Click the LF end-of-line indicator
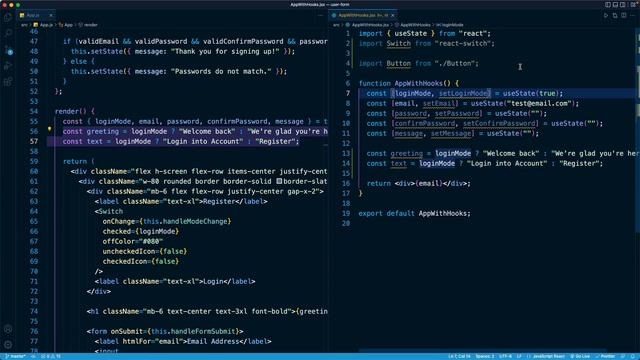The height and width of the screenshot is (360, 640). tap(519, 356)
